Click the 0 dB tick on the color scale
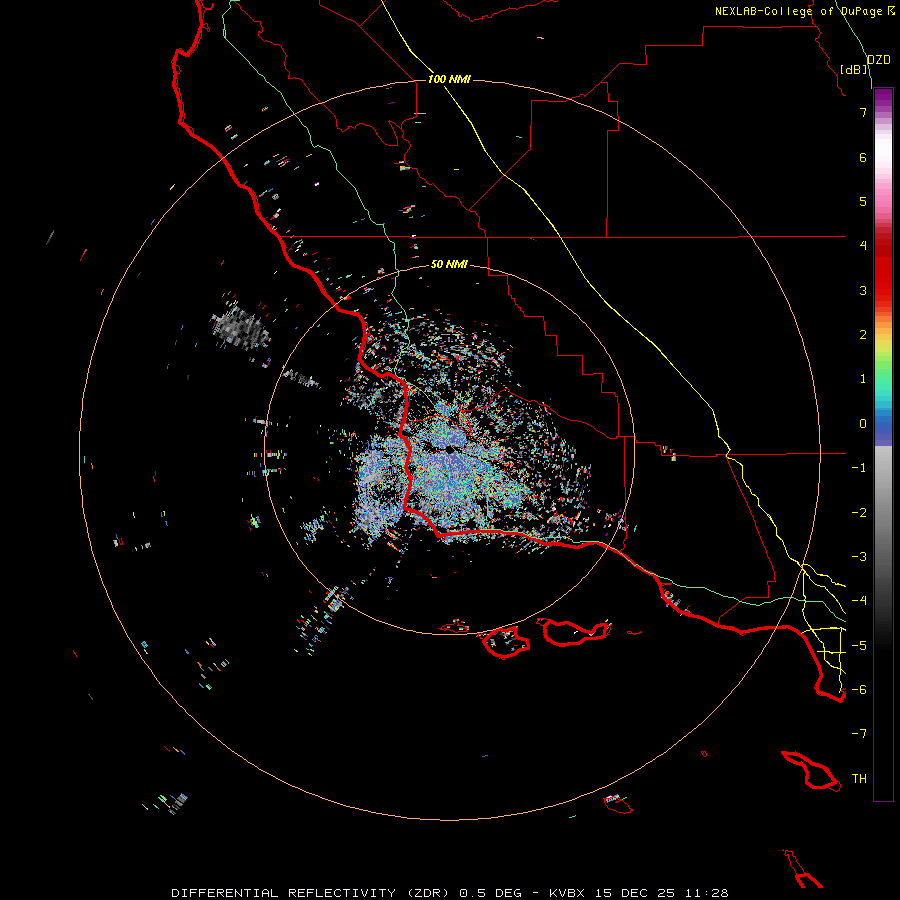Viewport: 900px width, 900px height. tap(863, 424)
